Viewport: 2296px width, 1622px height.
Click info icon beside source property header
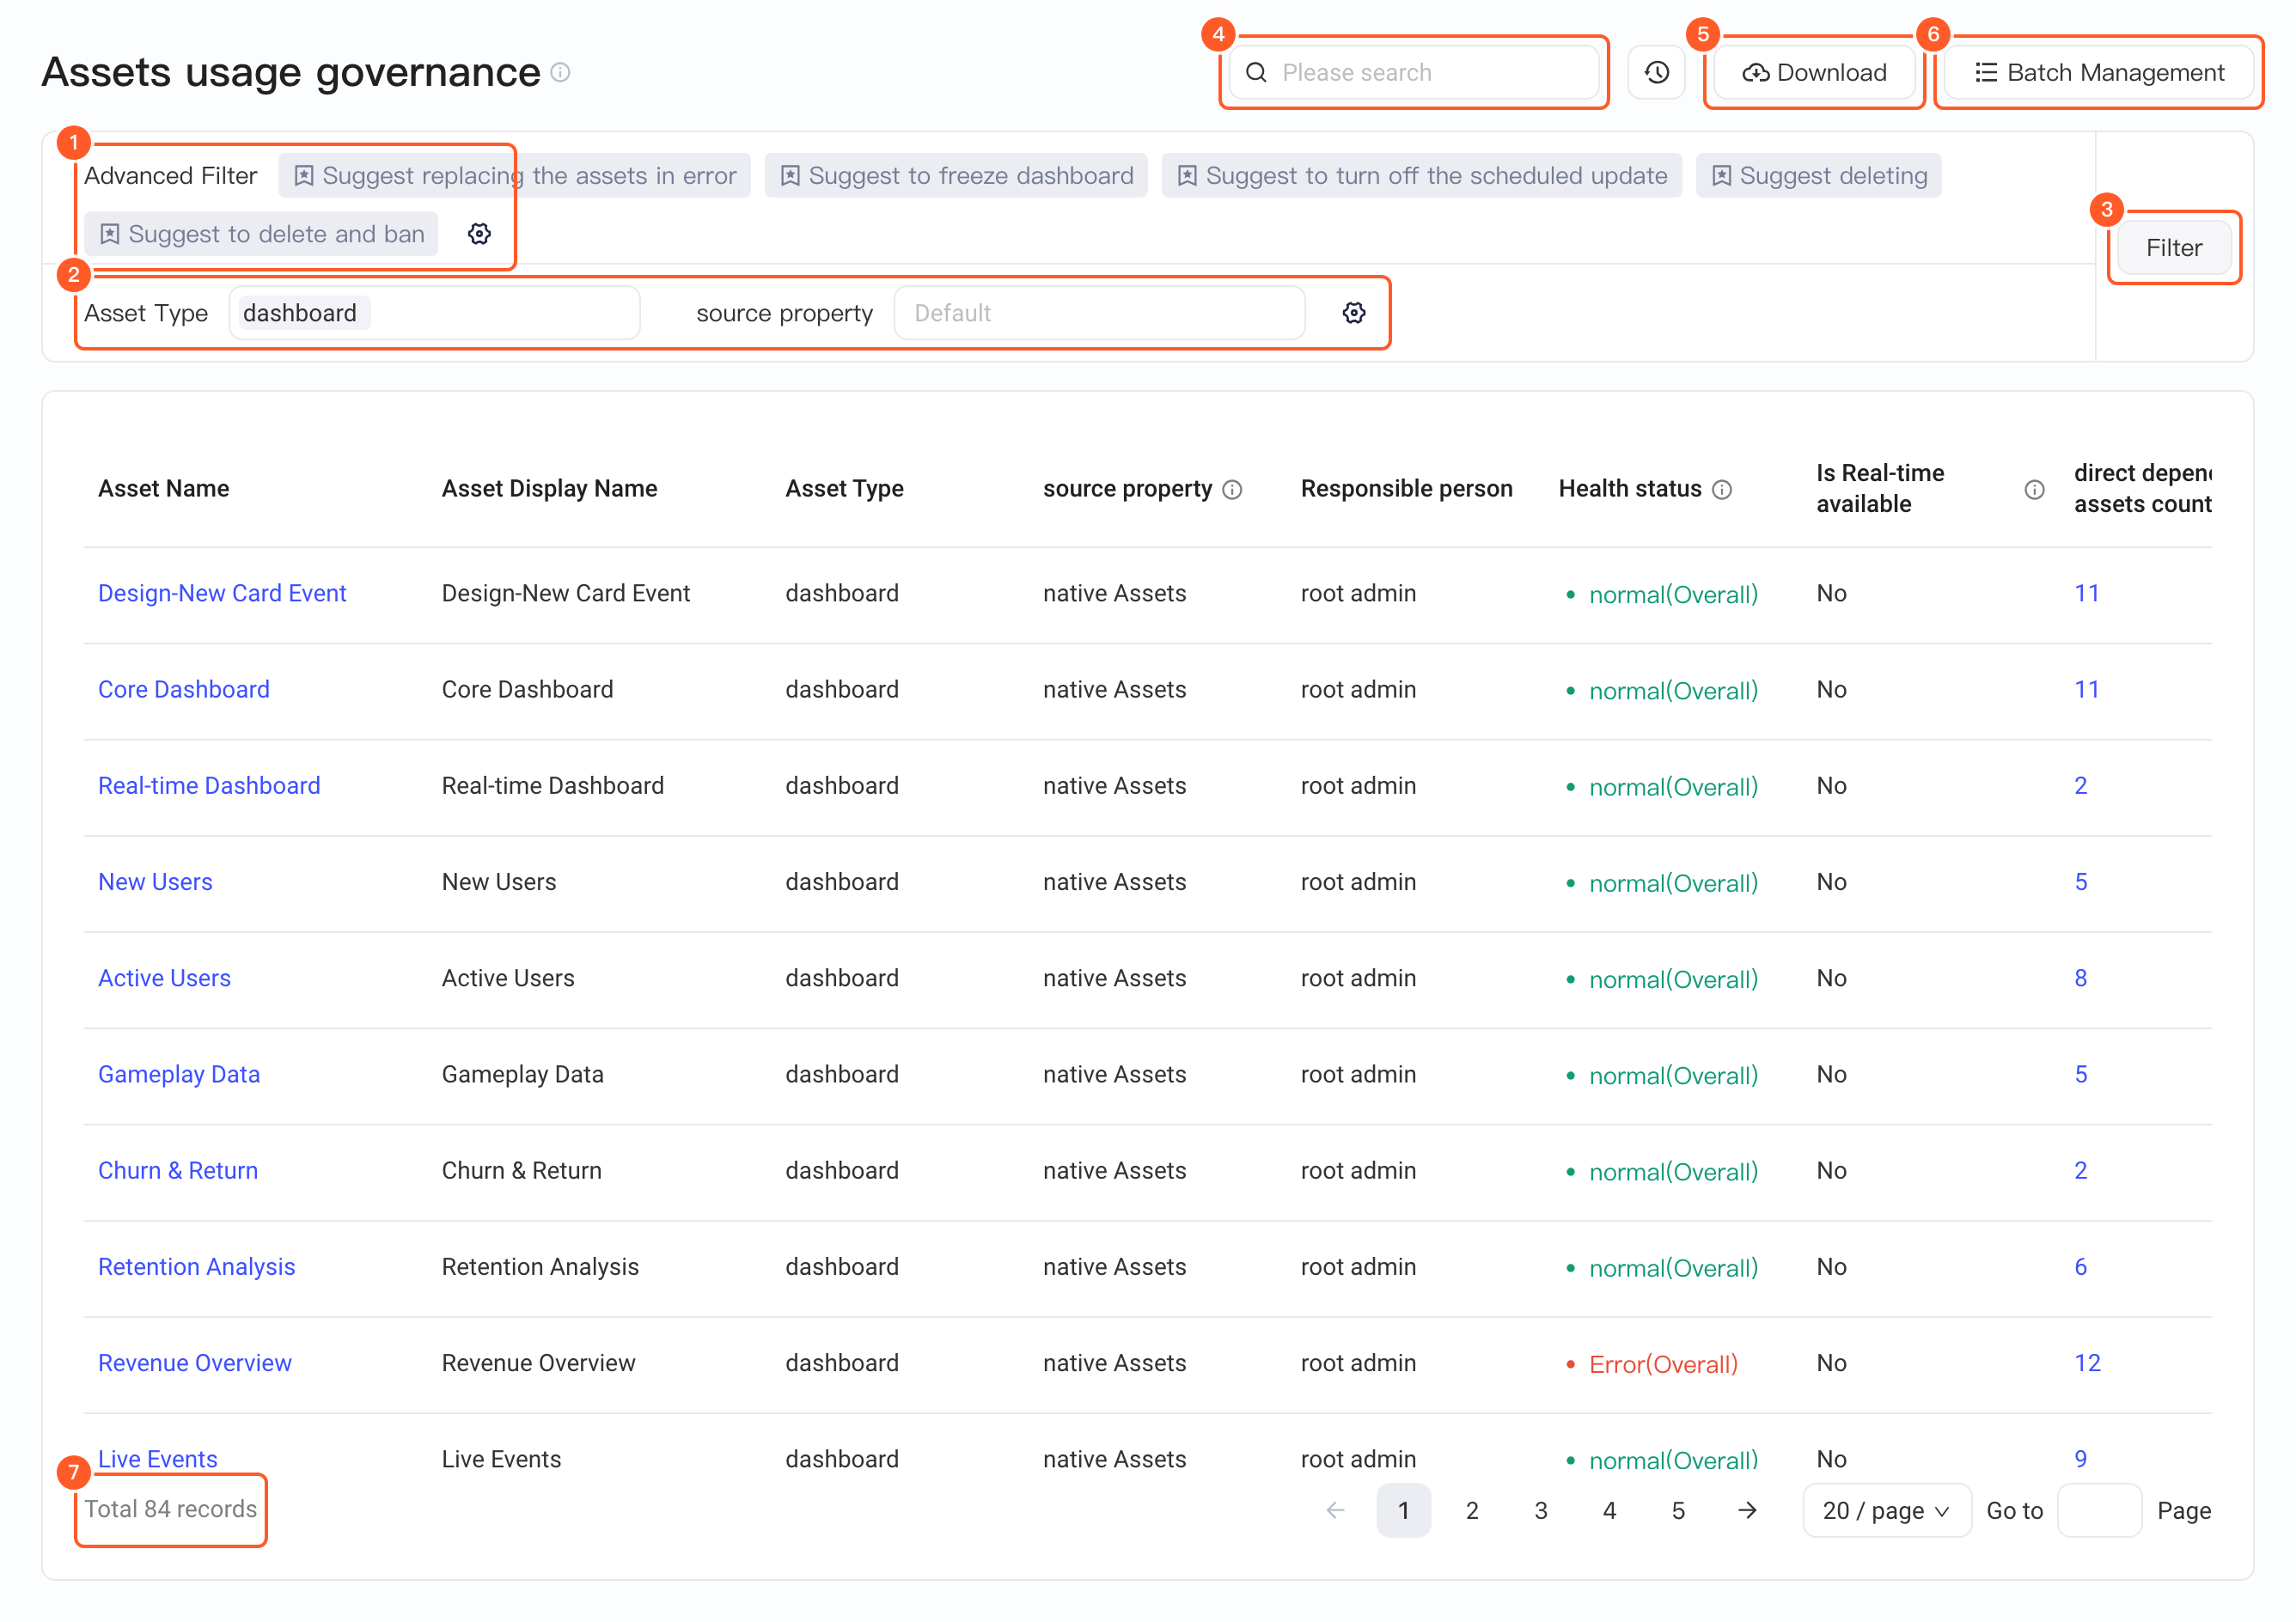point(1232,490)
